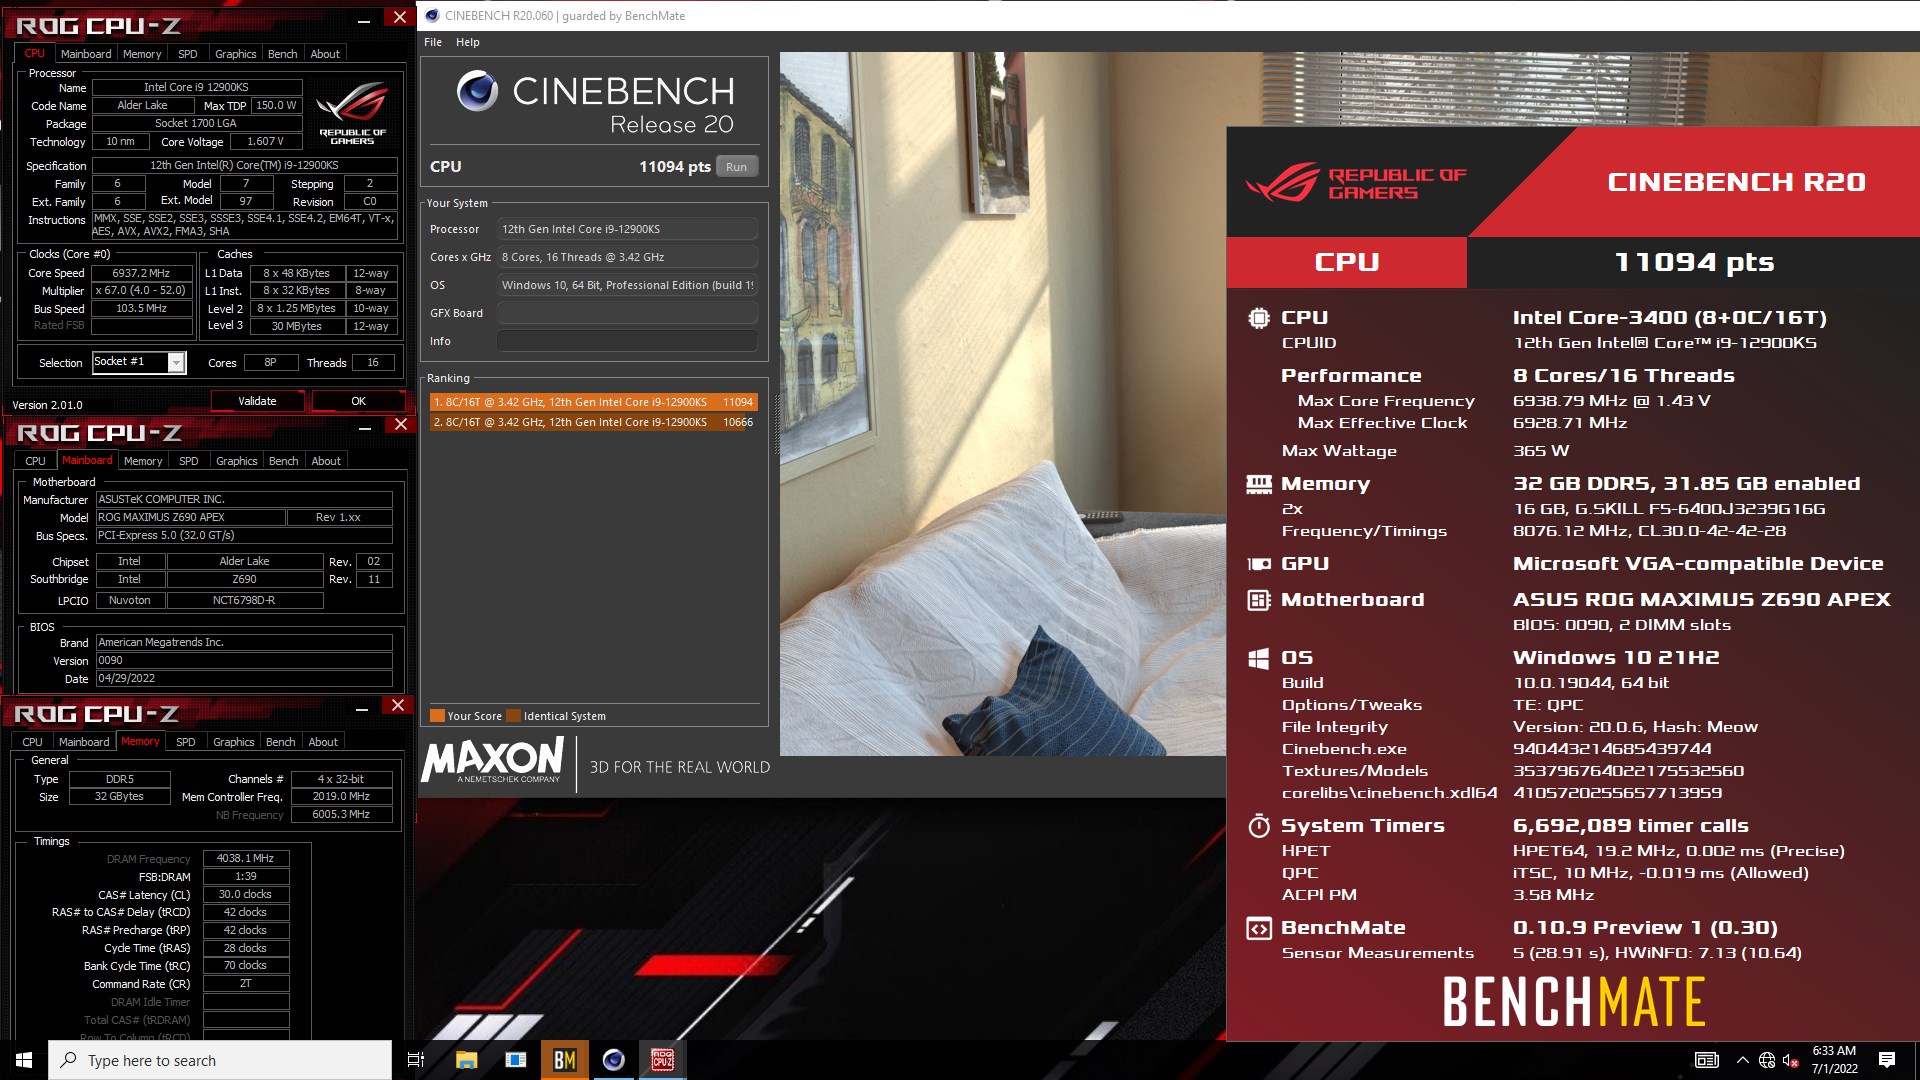Click the GFX Board field in Cinebench

pyautogui.click(x=627, y=313)
